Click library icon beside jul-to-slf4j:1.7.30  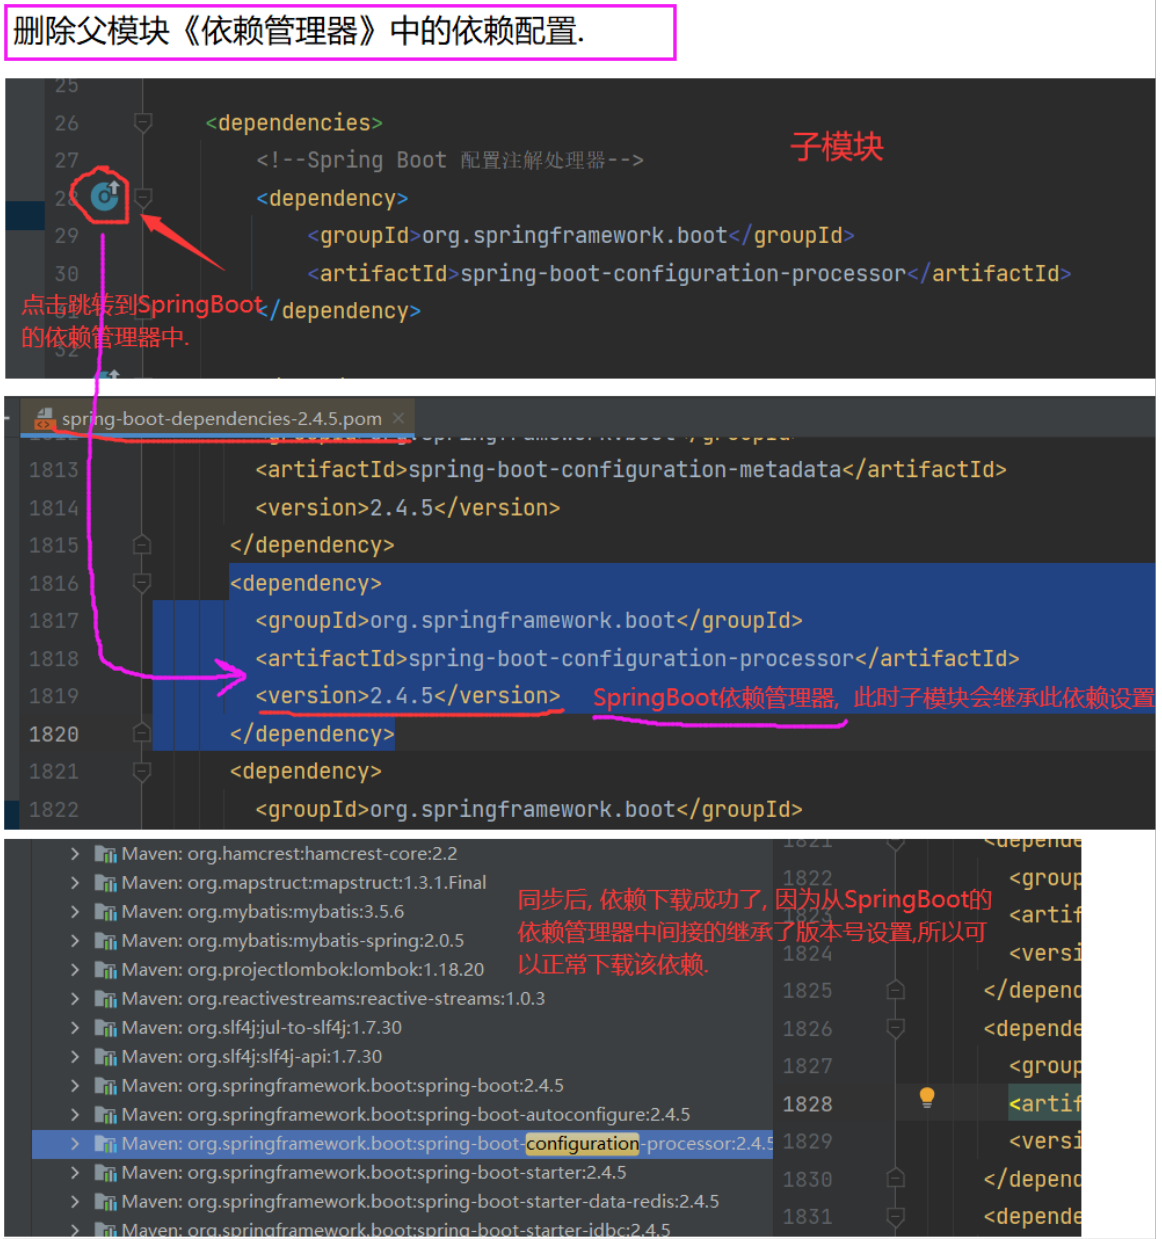click(x=105, y=1028)
